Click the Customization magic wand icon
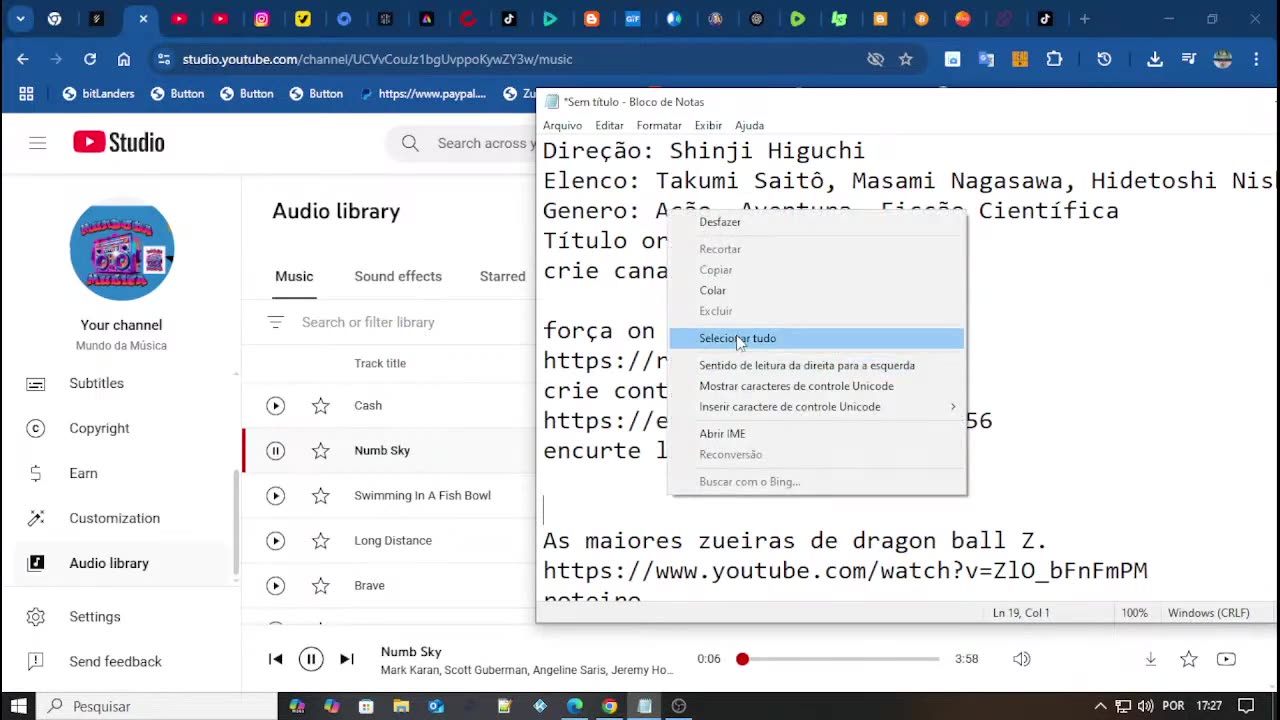1280x720 pixels. [36, 519]
